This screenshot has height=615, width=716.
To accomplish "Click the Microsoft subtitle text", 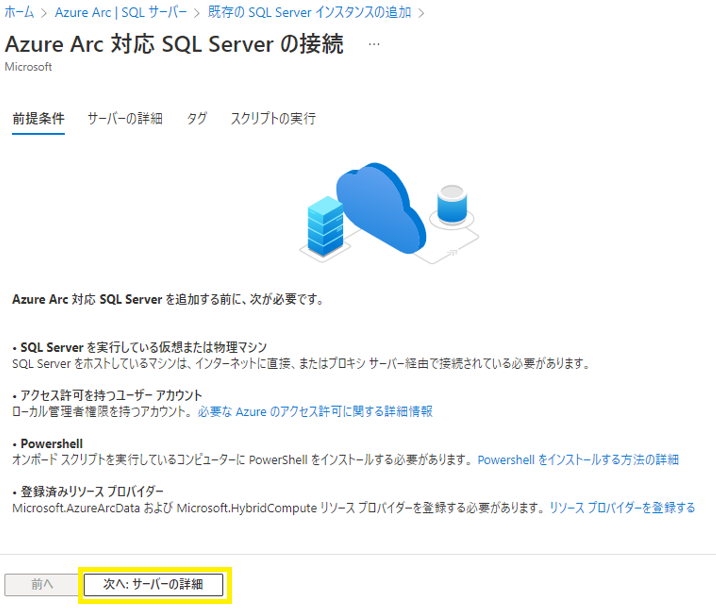I will (28, 67).
